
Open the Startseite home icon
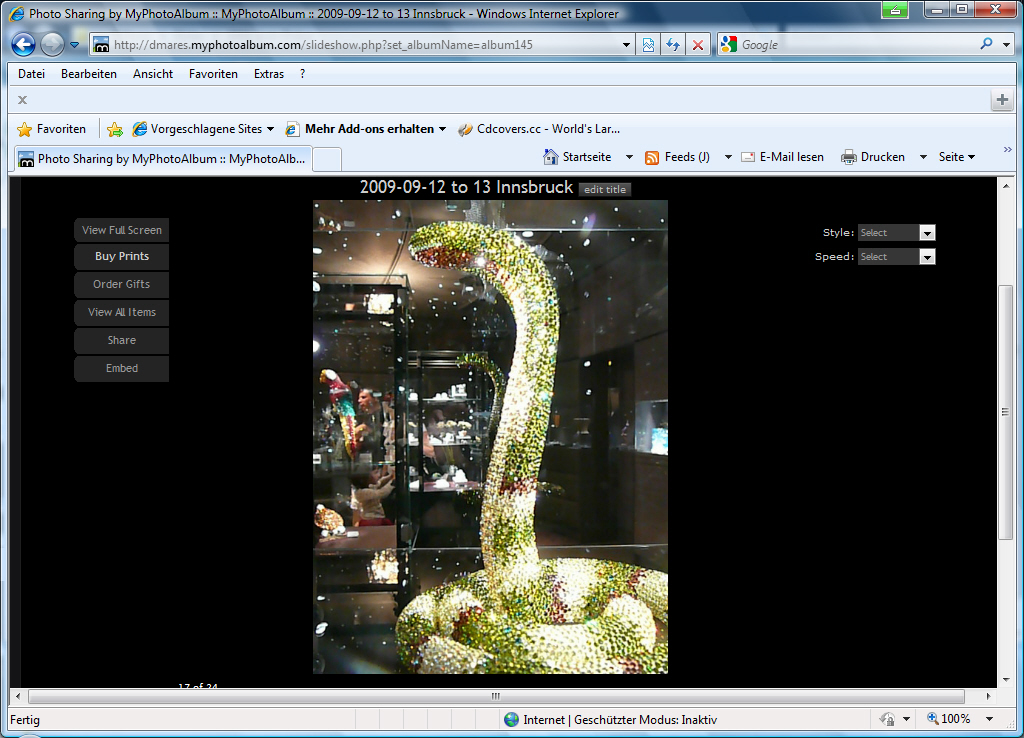pos(551,157)
